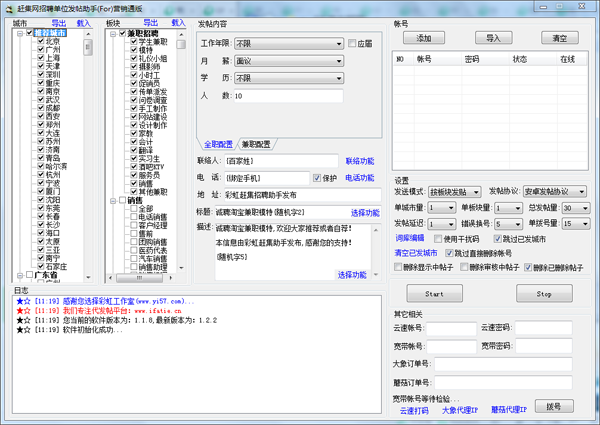Enable 删除显示中帖子 checkbox
Image resolution: width=600 pixels, height=425 pixels.
(x=398, y=267)
